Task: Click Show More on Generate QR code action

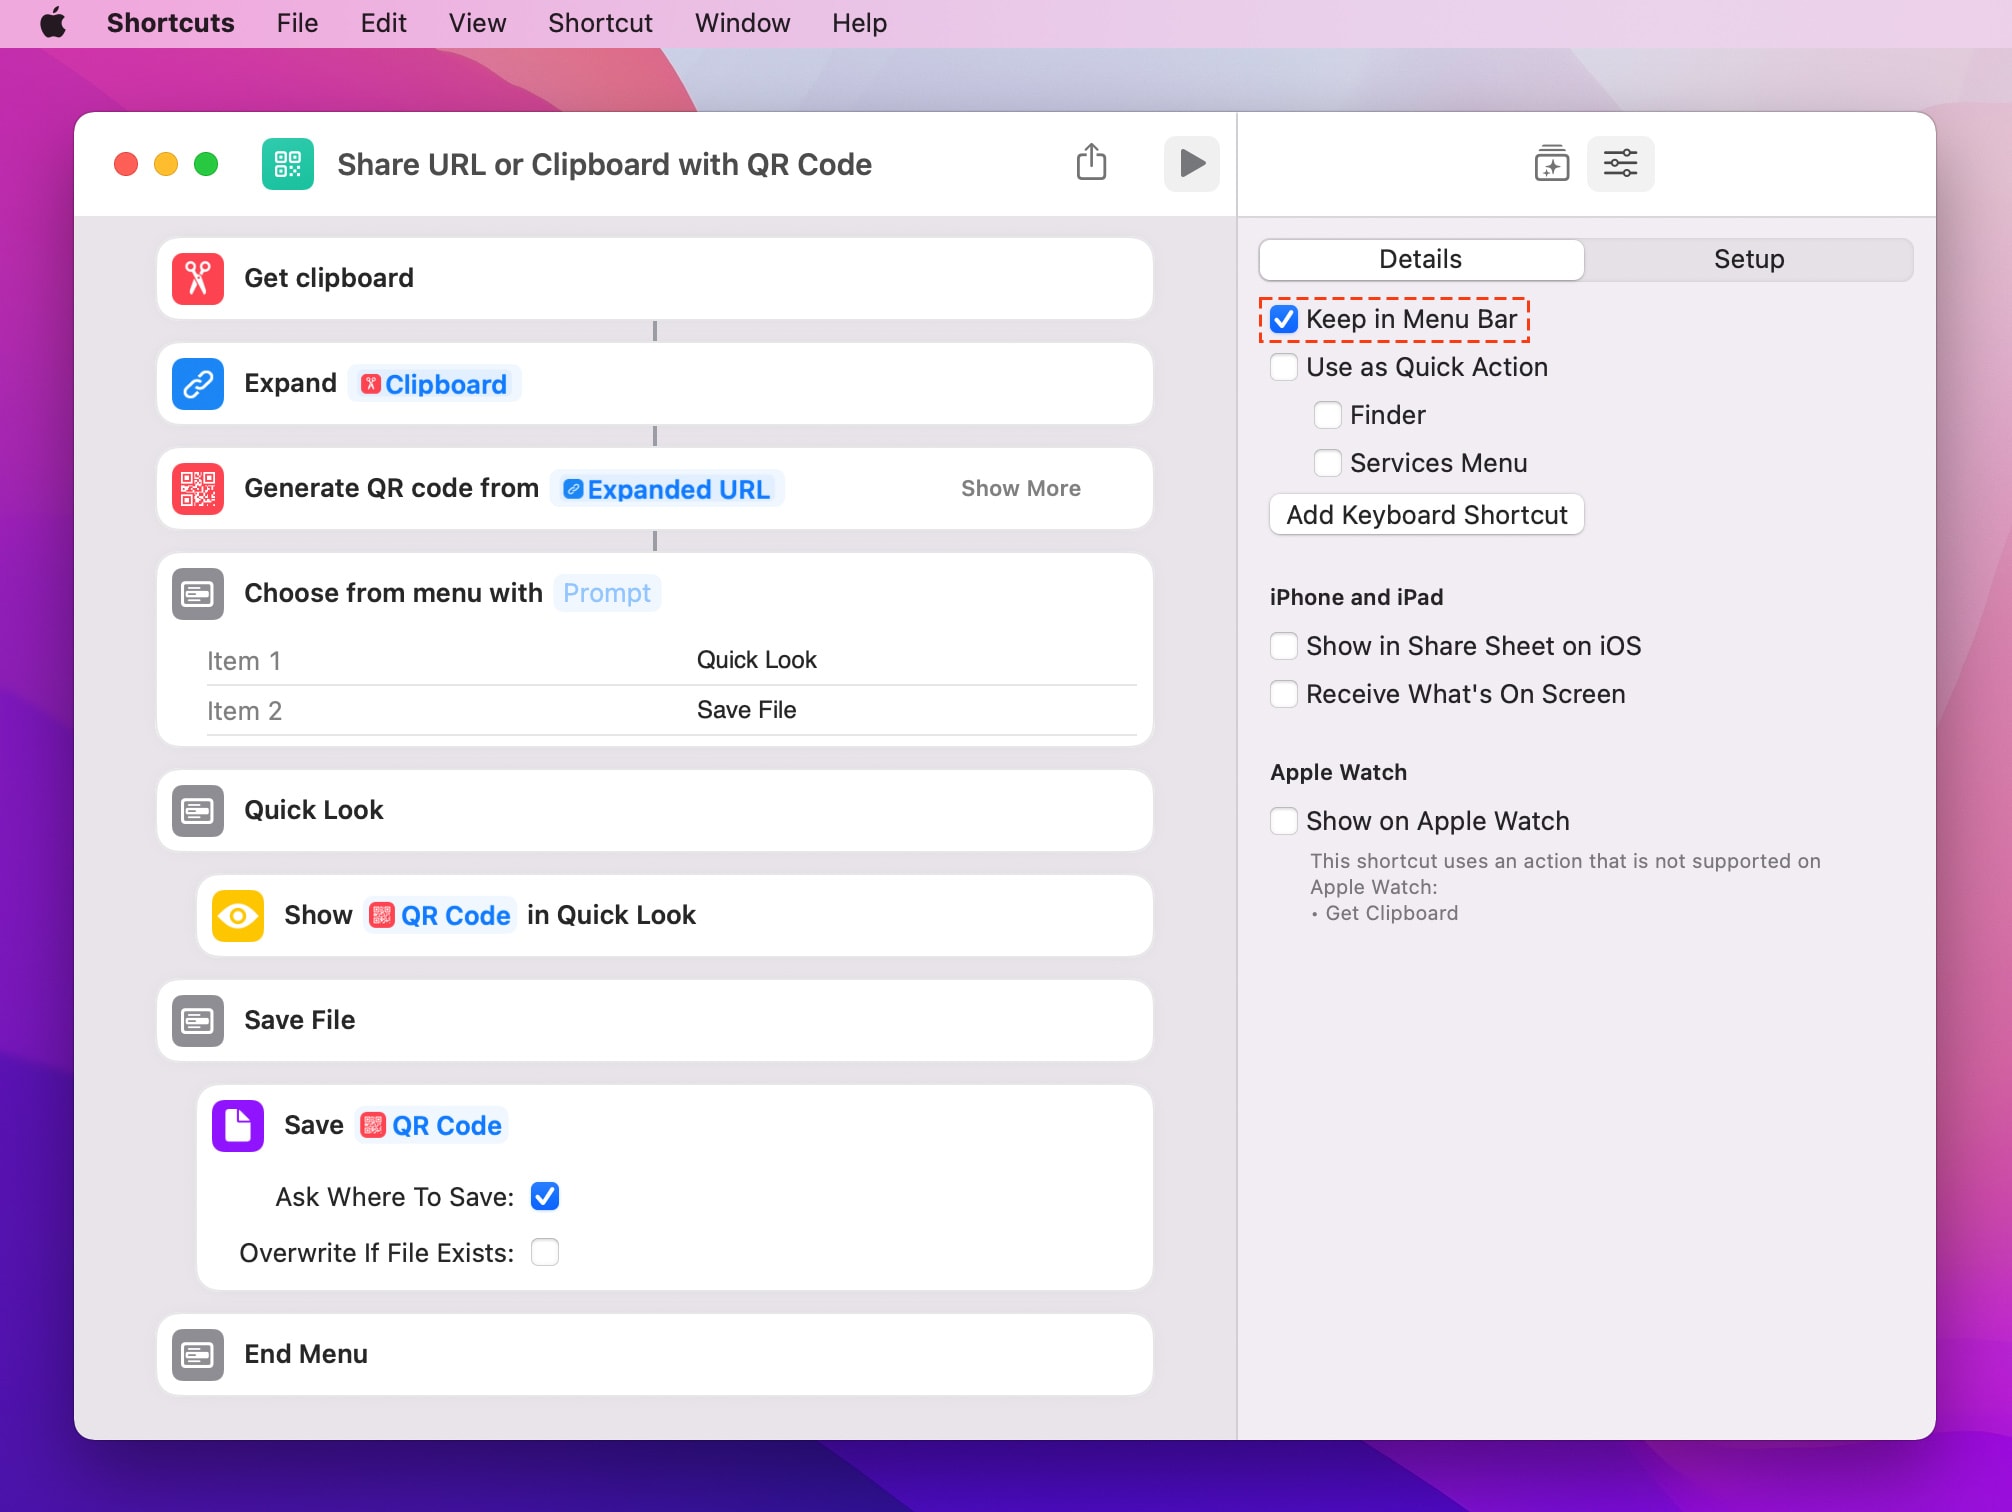Action: tap(1020, 488)
